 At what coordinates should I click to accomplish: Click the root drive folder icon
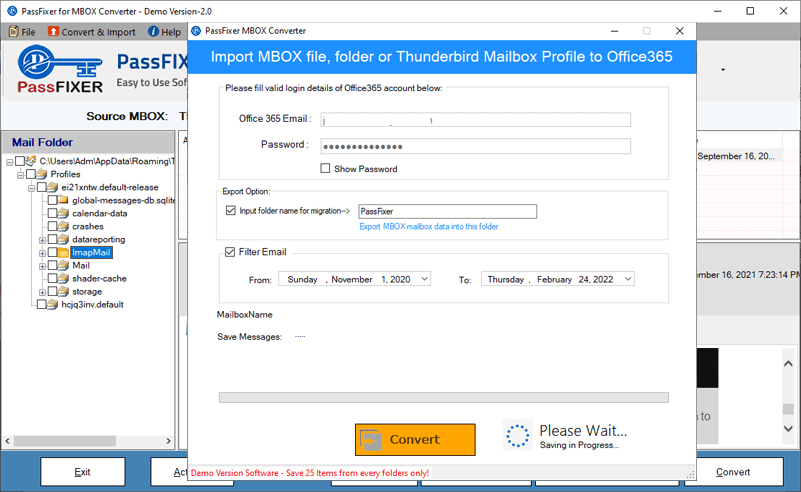pyautogui.click(x=31, y=161)
